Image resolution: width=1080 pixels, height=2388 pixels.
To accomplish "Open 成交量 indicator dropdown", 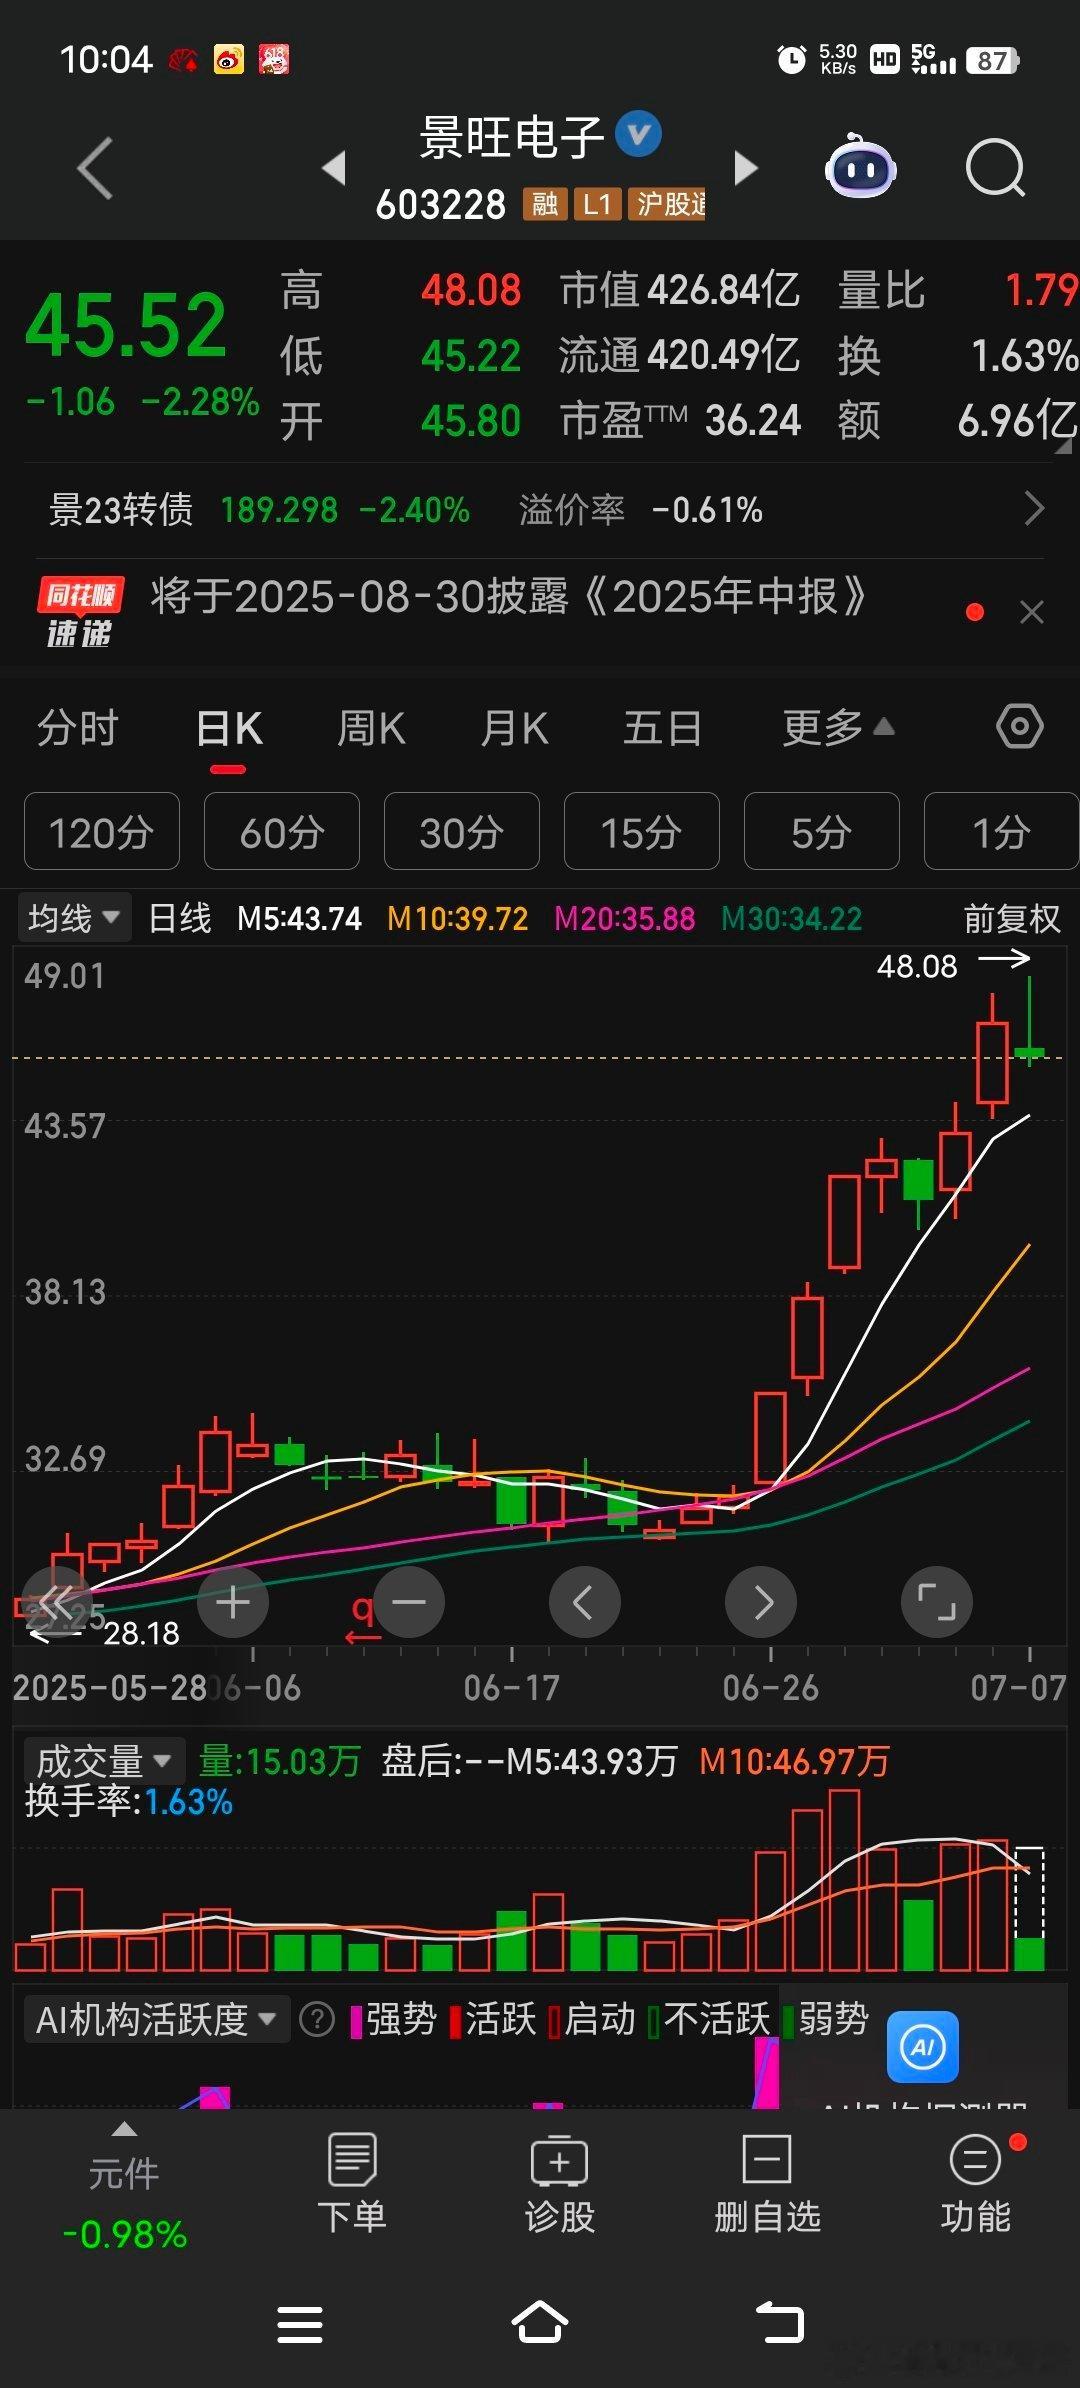I will click(x=104, y=1760).
